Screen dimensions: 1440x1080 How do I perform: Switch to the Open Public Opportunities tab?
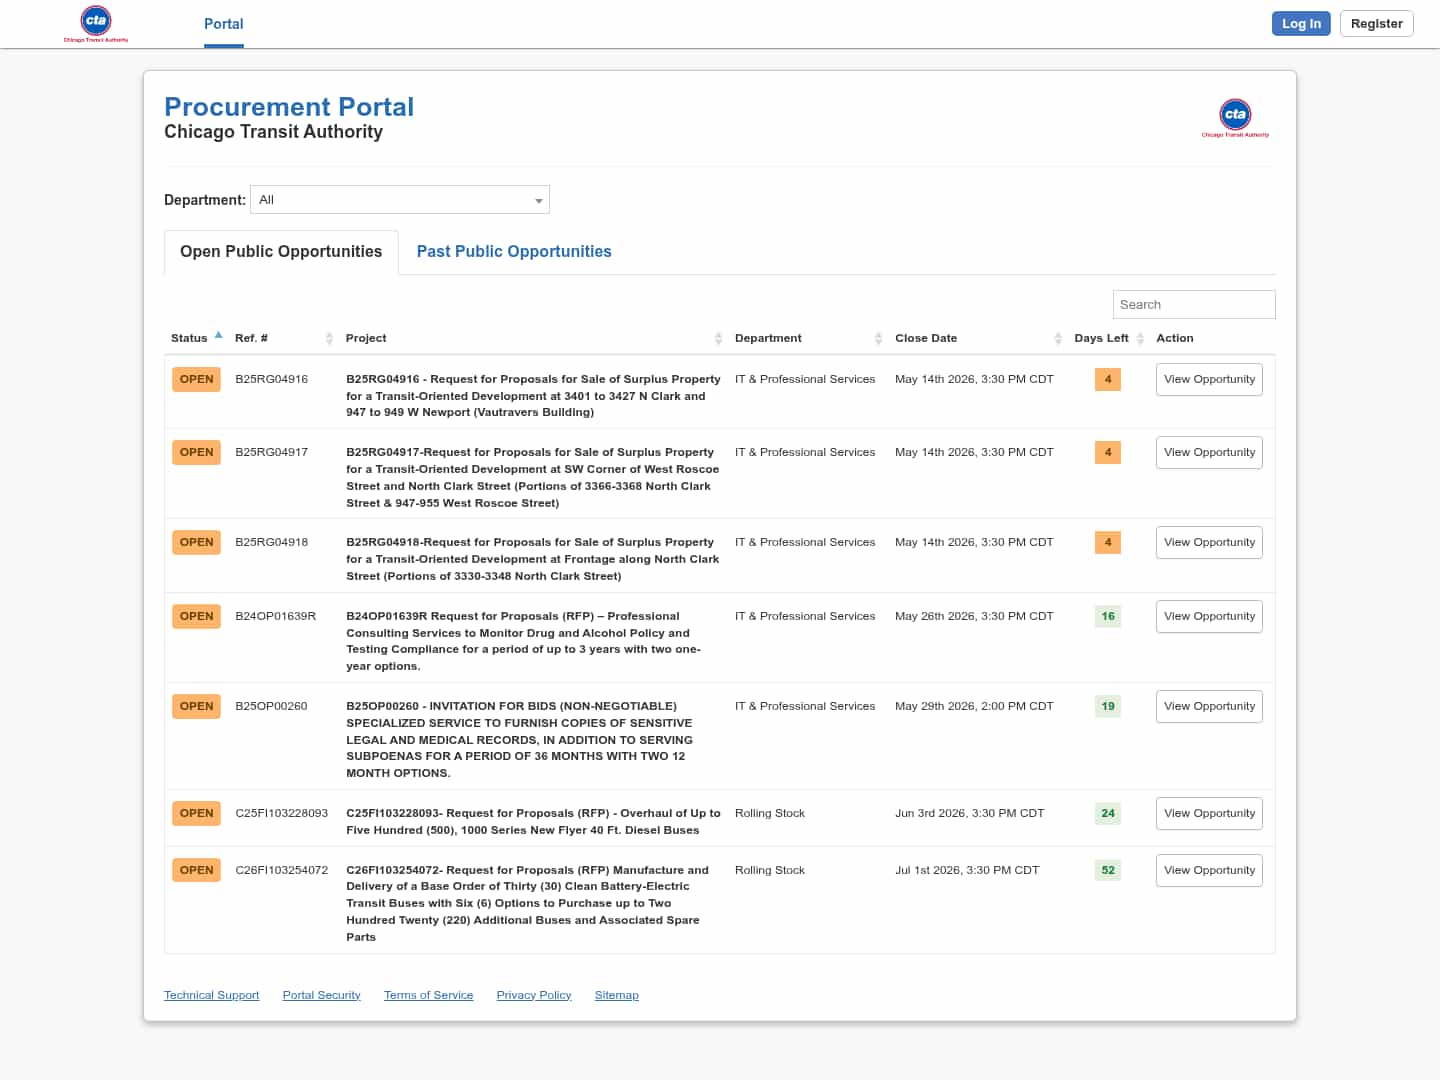281,252
